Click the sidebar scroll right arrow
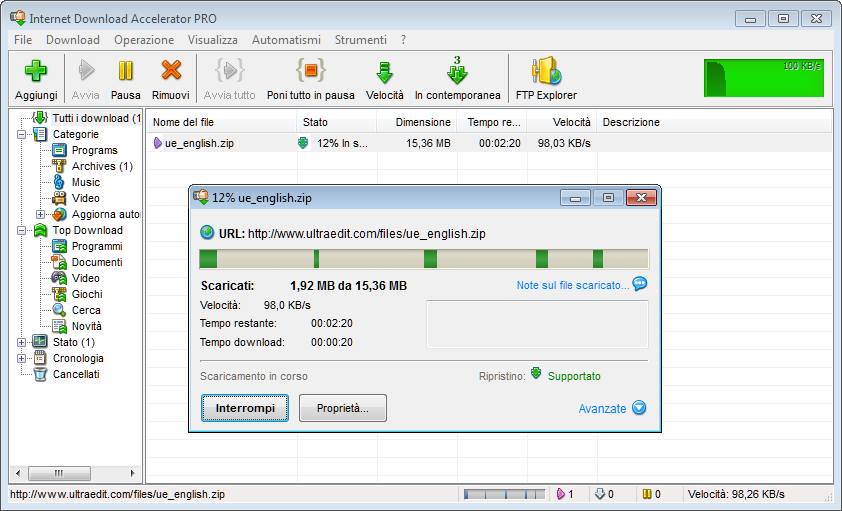The width and height of the screenshot is (842, 511). [133, 473]
